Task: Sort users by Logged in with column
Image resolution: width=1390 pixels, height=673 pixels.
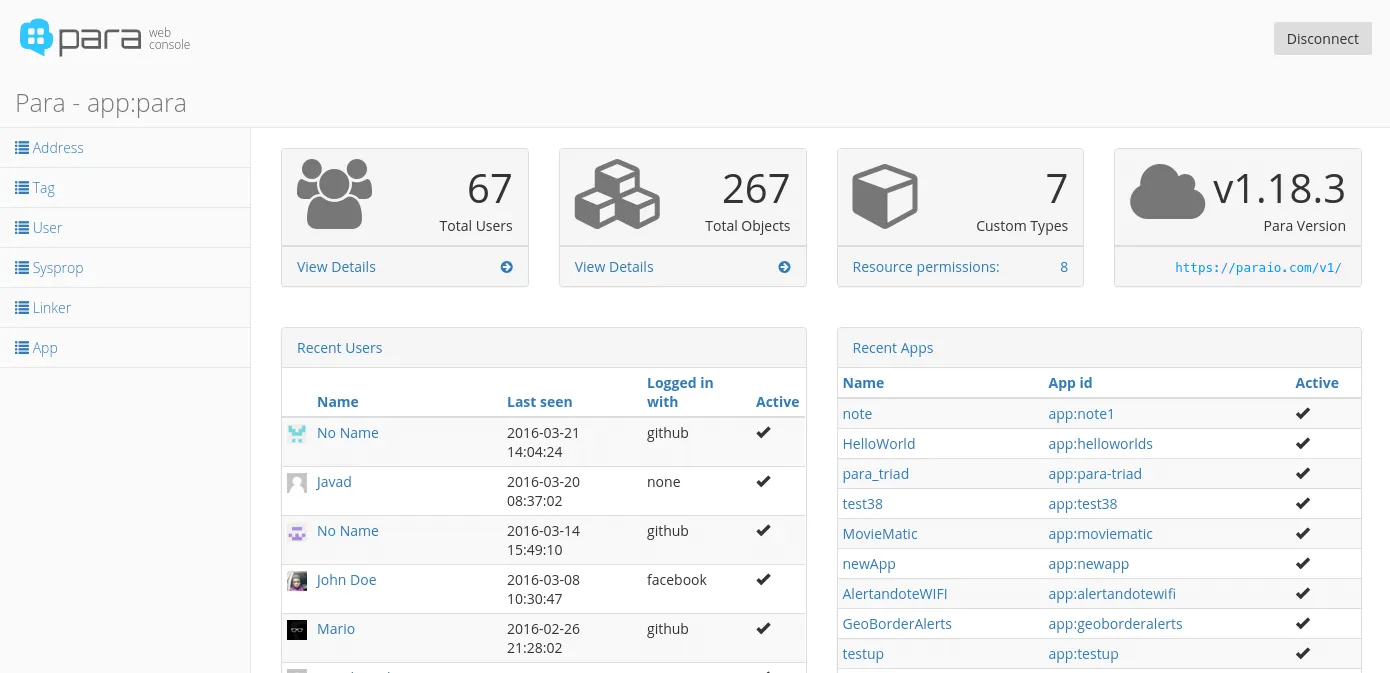Action: coord(679,392)
